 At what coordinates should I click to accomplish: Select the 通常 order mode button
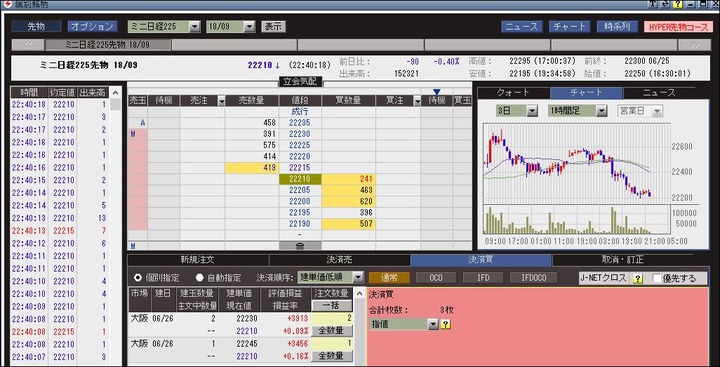(389, 277)
